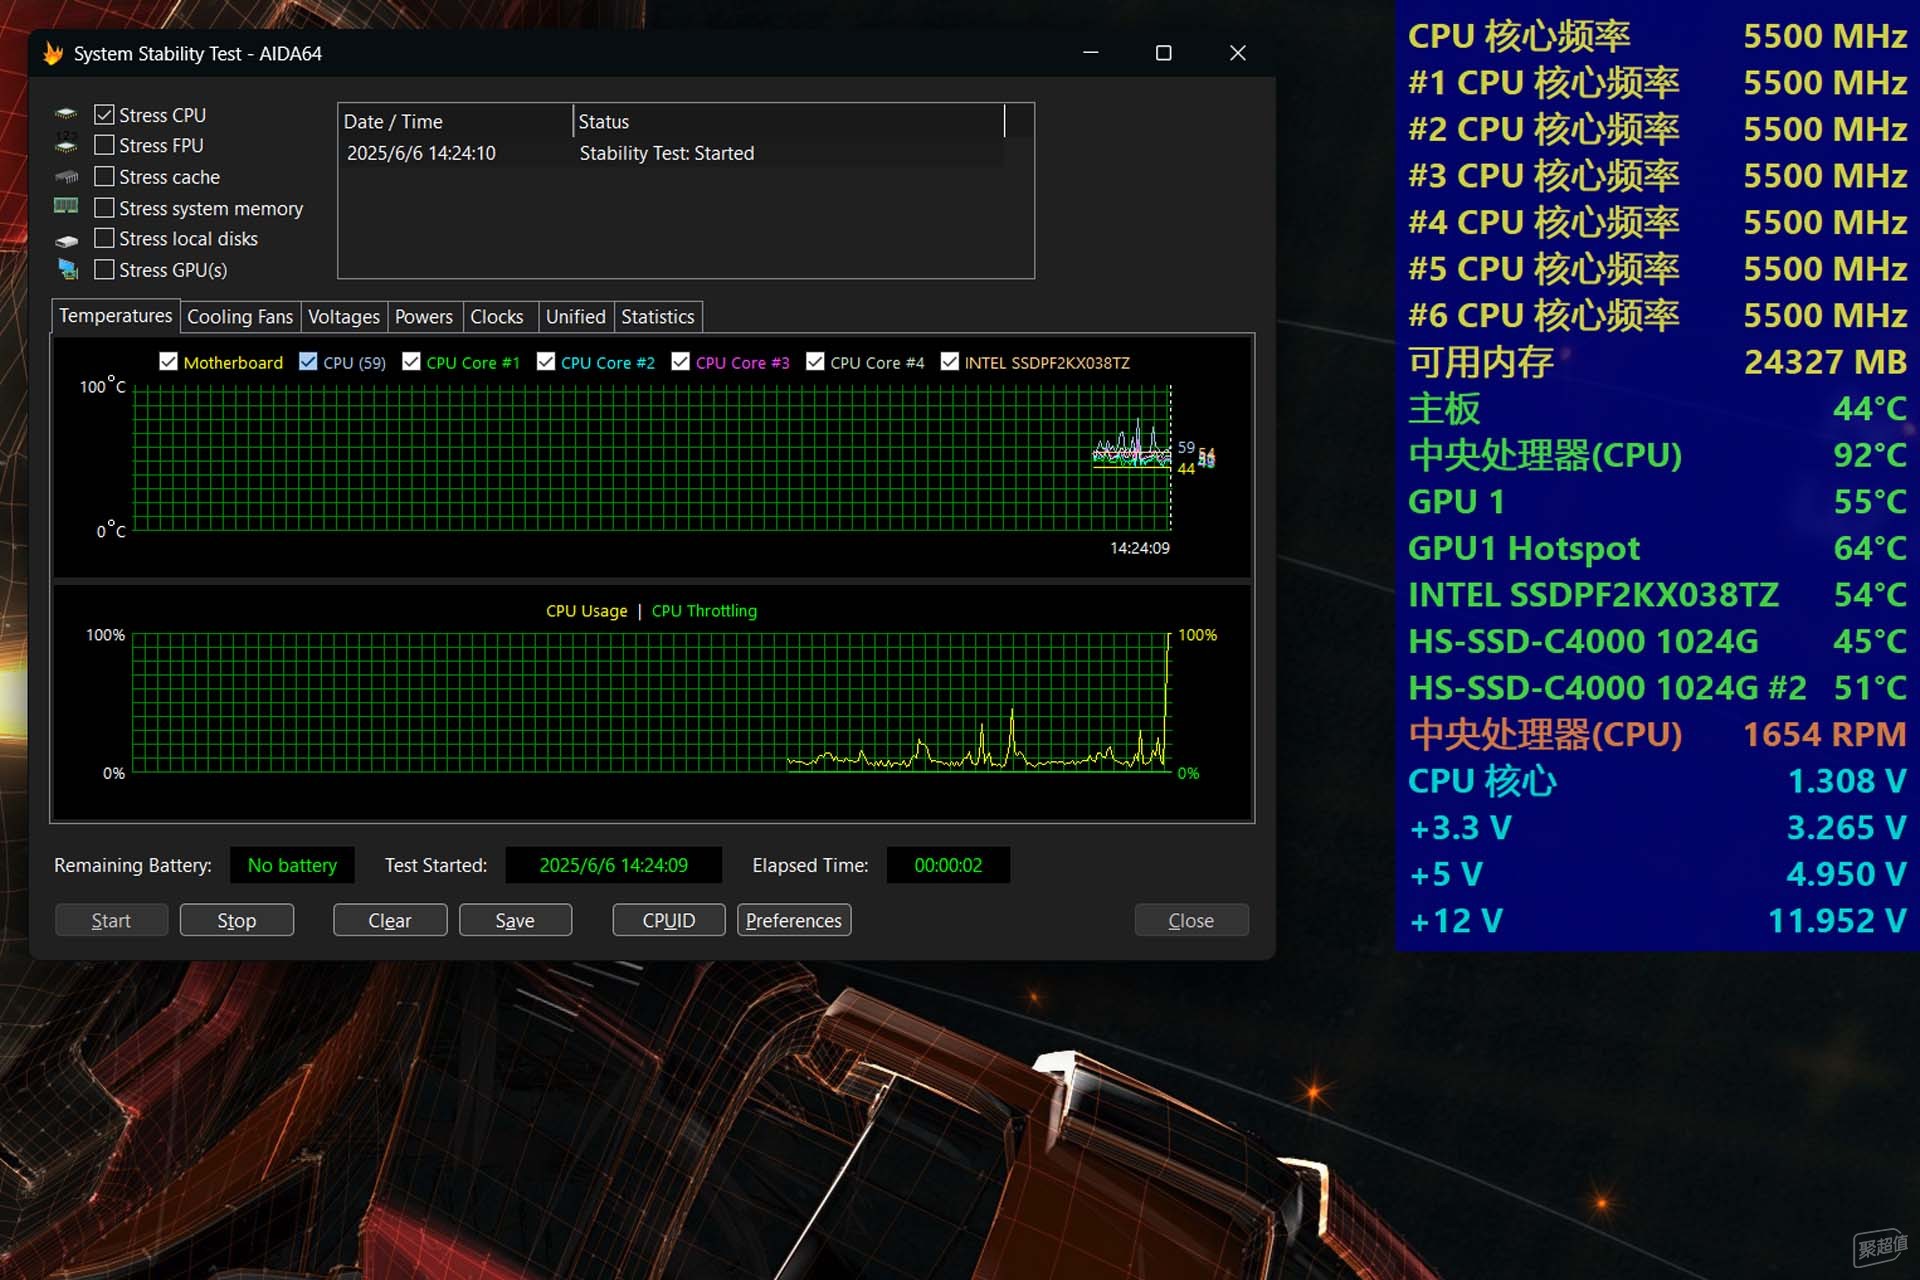1920x1280 pixels.
Task: Close the AIDA64 window via title bar X
Action: (1238, 53)
